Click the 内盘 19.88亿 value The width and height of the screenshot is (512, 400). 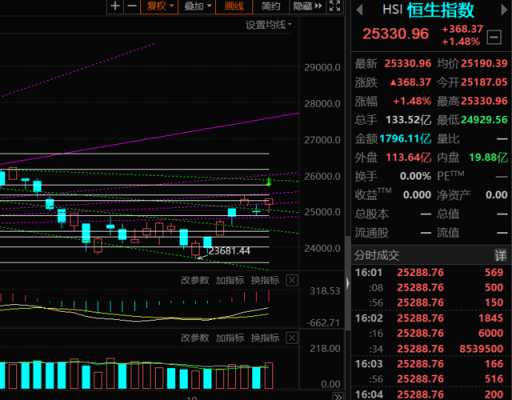(x=488, y=157)
